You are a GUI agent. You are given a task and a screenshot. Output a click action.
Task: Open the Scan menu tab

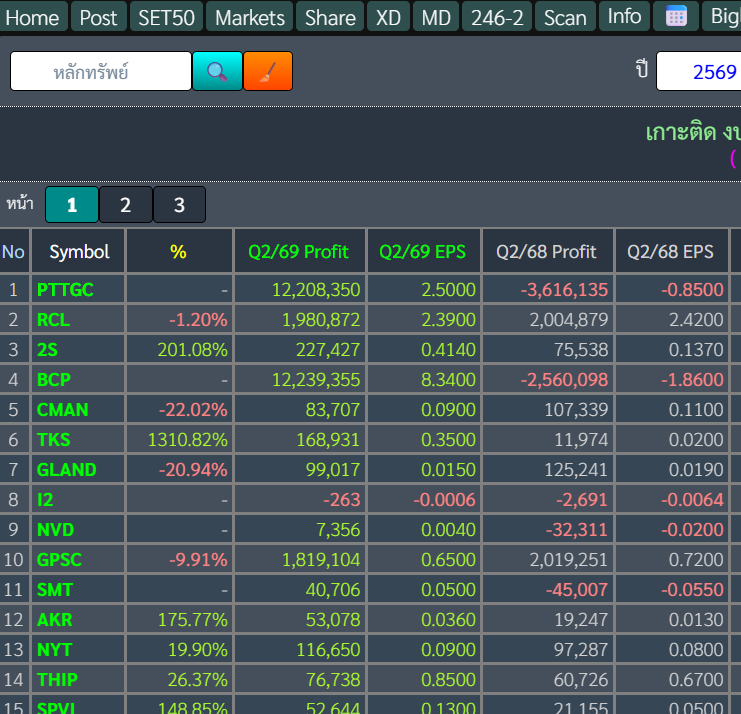coord(565,17)
